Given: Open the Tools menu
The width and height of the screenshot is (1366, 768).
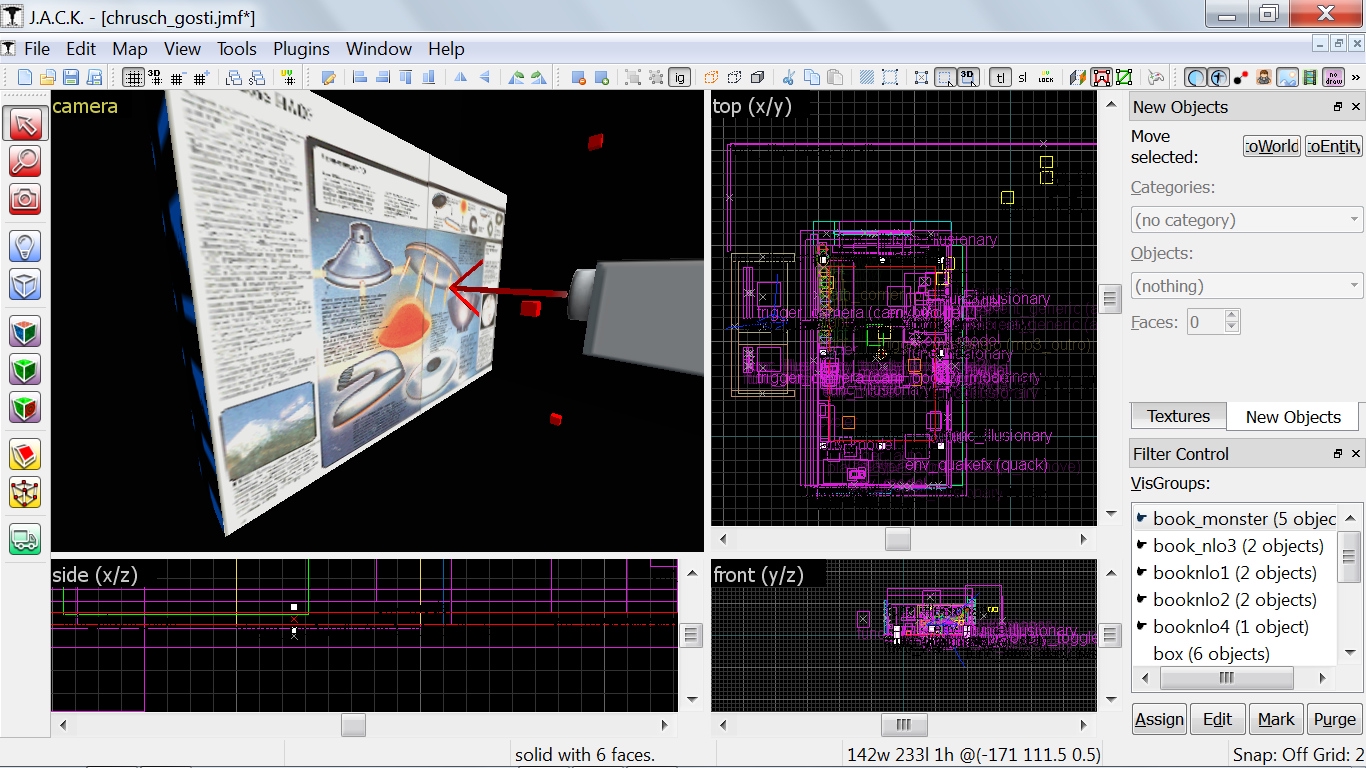Looking at the screenshot, I should click(237, 49).
